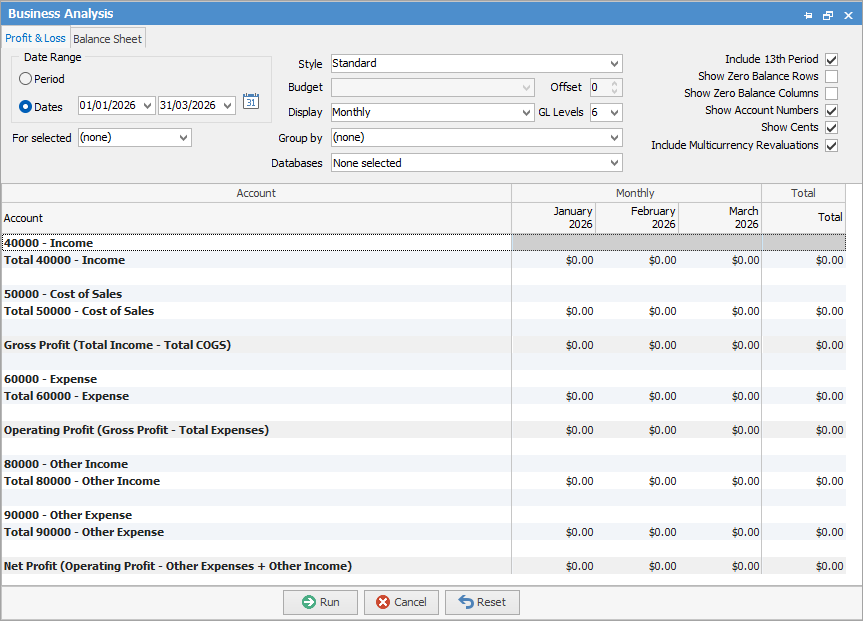Click the March 2026 column header

tap(720, 218)
